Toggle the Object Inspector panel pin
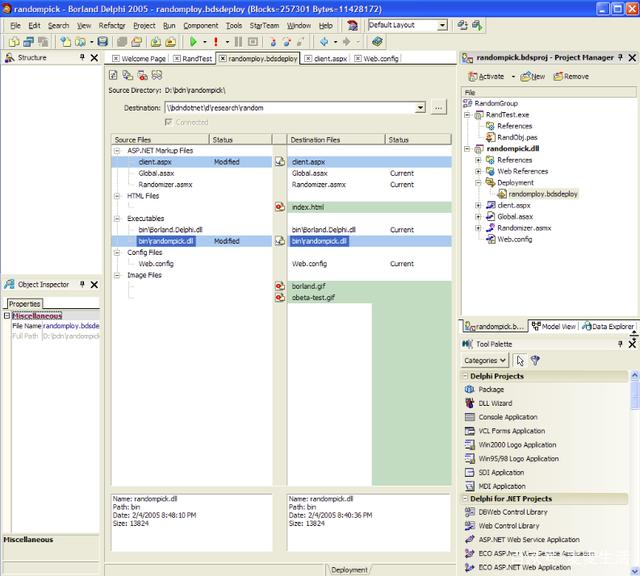The width and height of the screenshot is (640, 576). 82,284
